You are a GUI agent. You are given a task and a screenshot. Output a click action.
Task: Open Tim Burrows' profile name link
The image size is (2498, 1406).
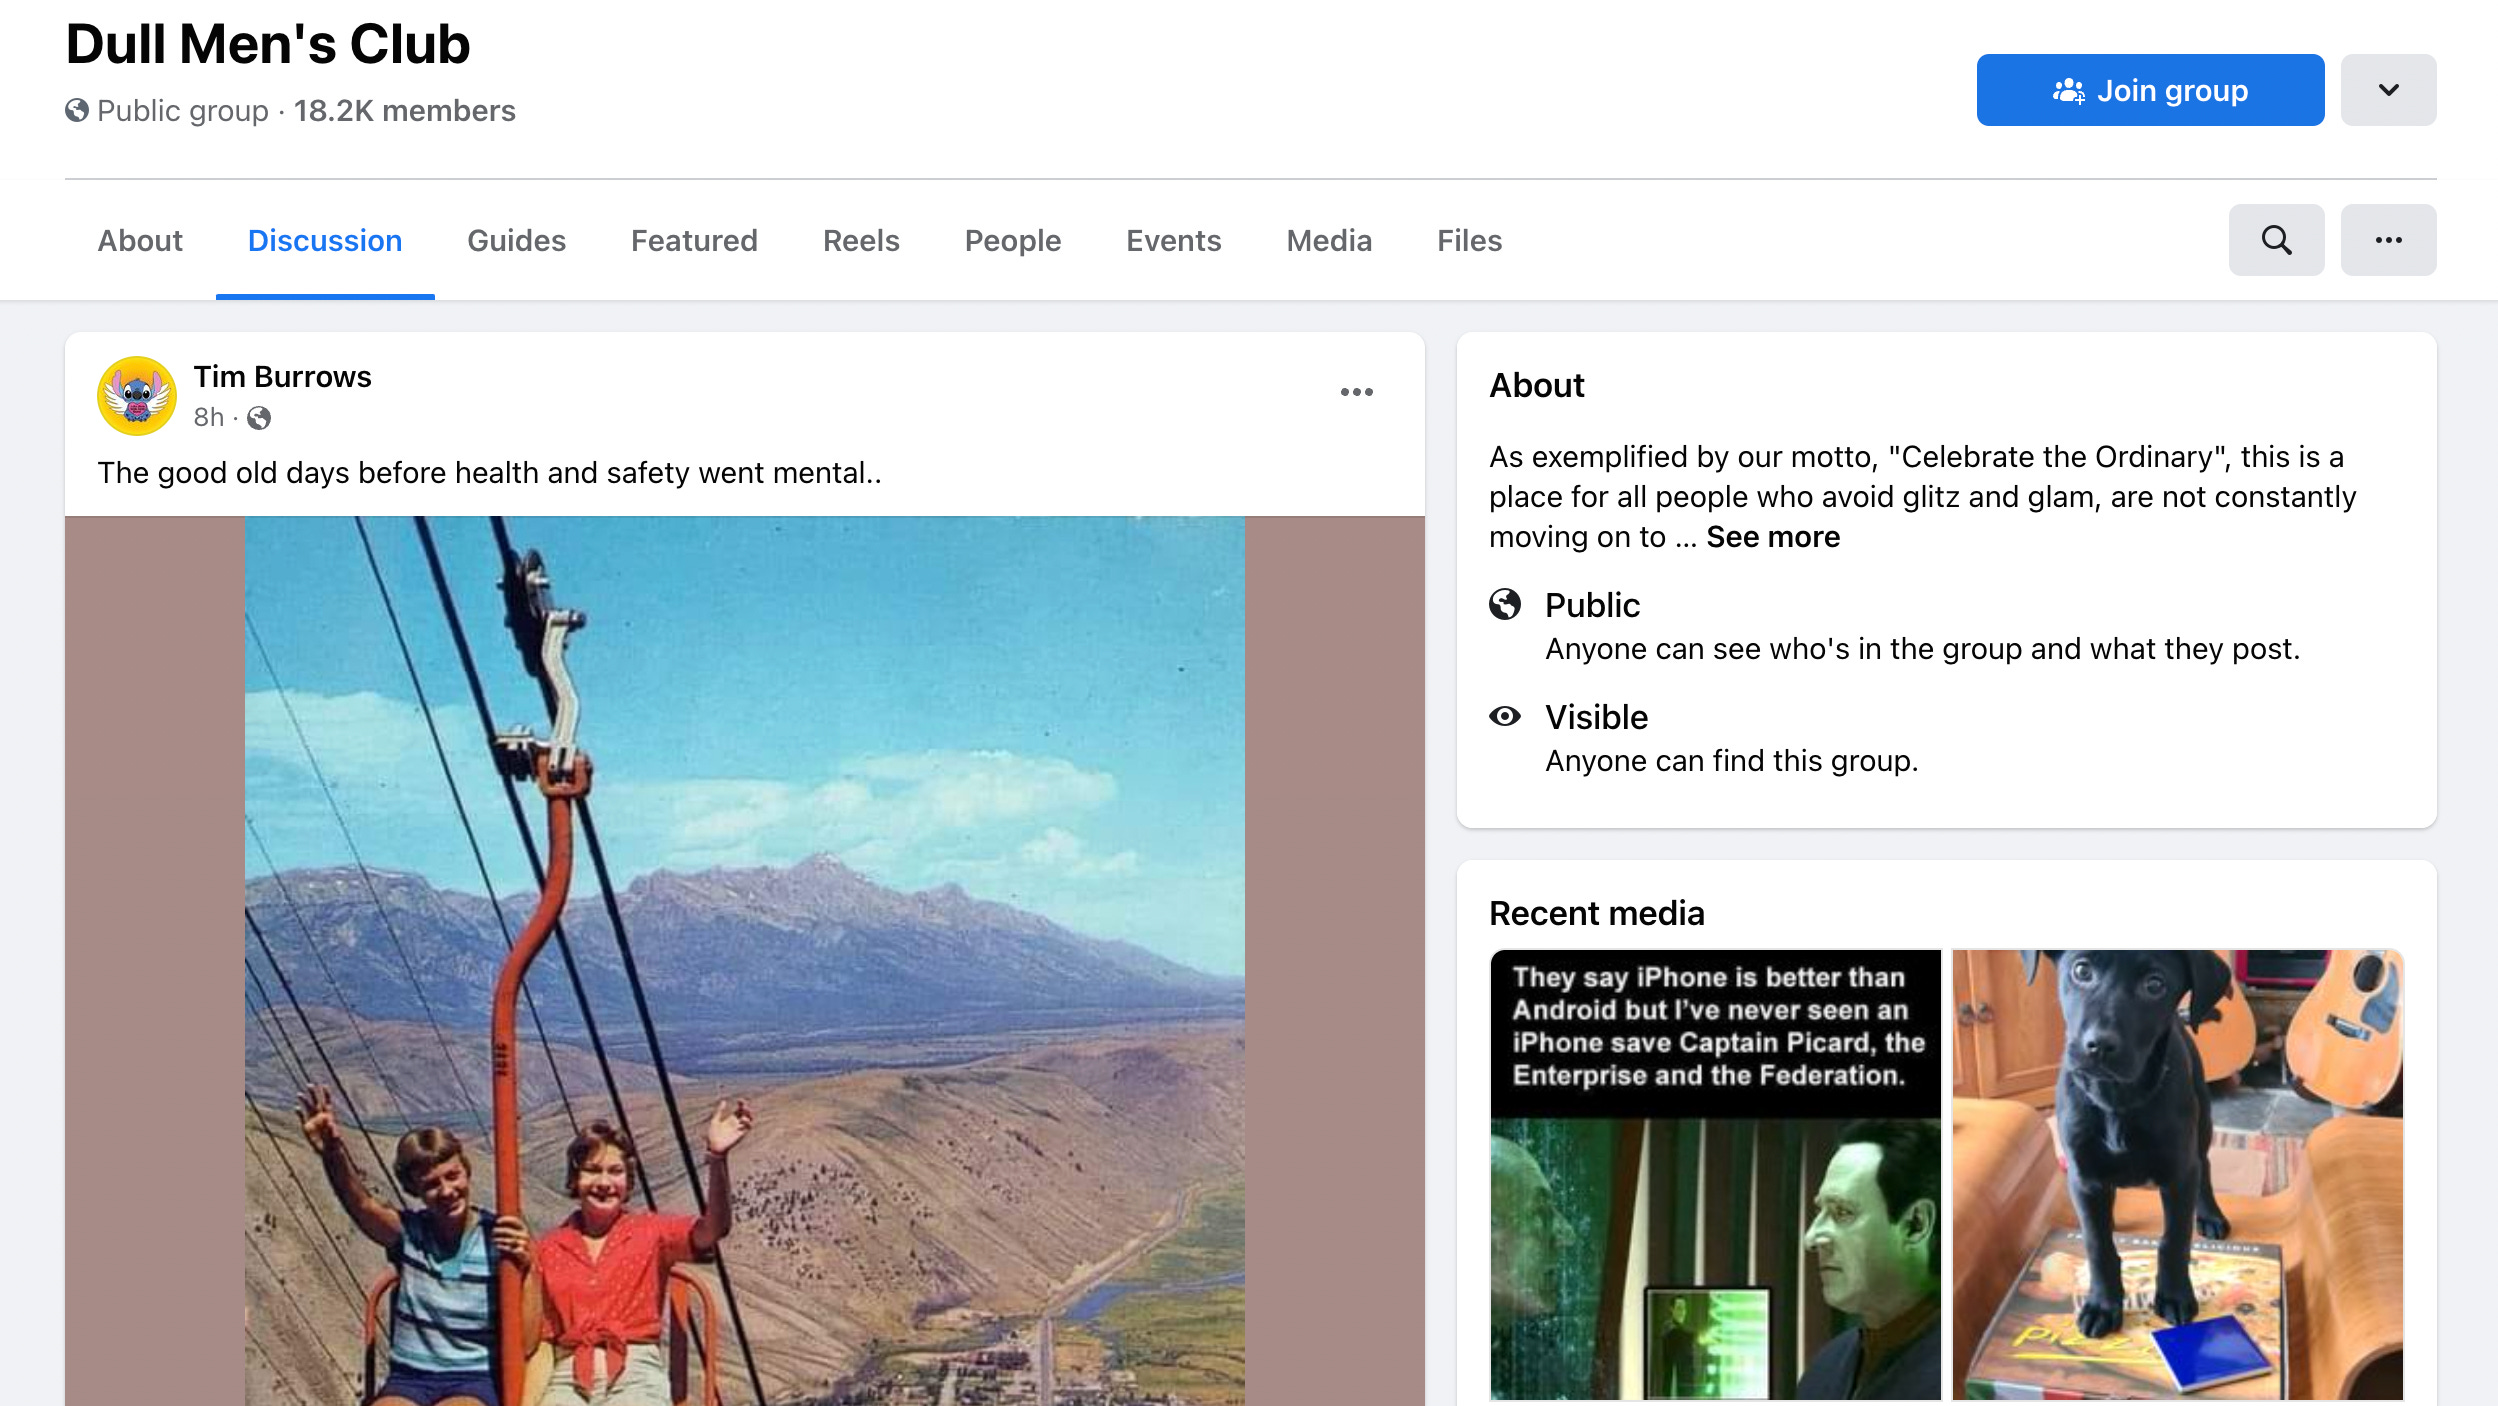click(282, 377)
